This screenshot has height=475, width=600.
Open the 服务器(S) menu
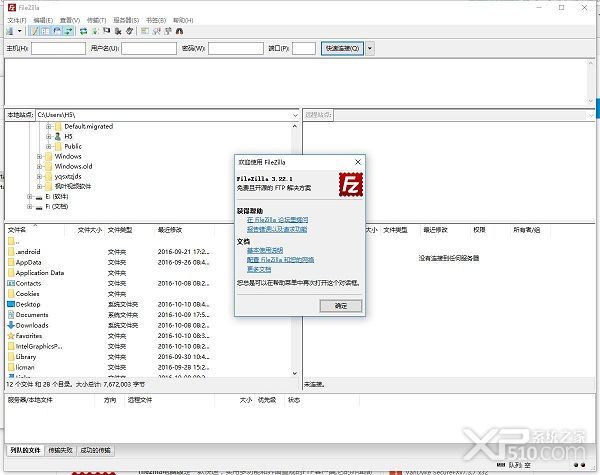click(126, 20)
